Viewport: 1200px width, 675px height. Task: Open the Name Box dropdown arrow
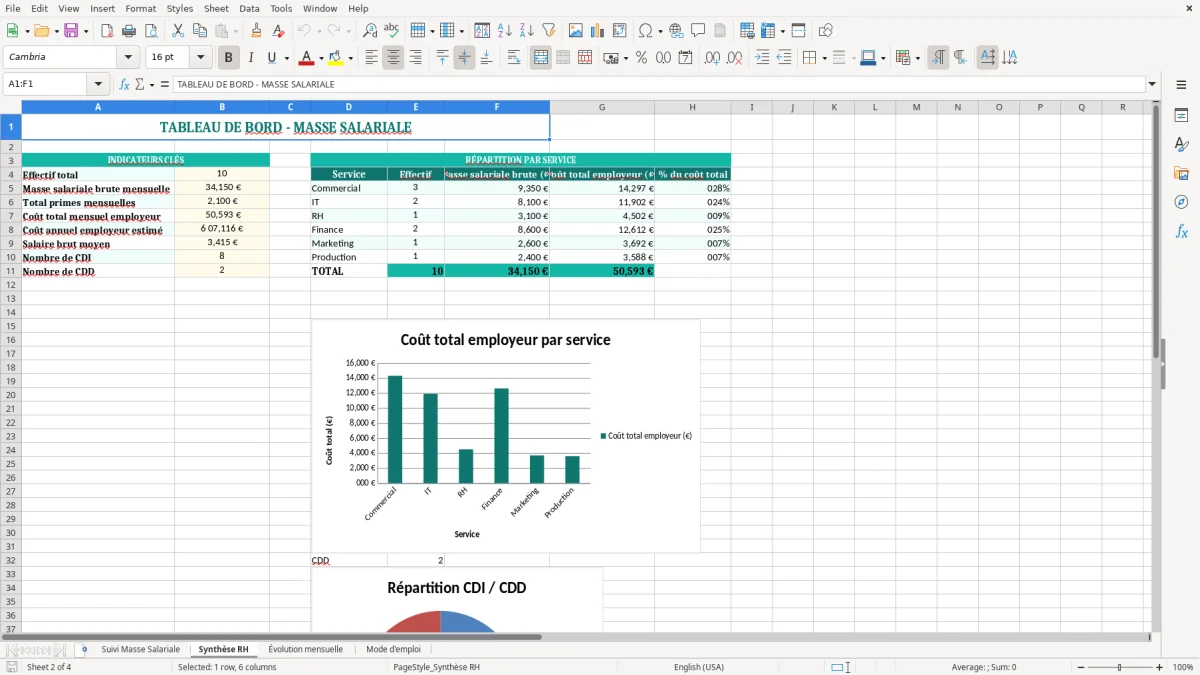(98, 85)
